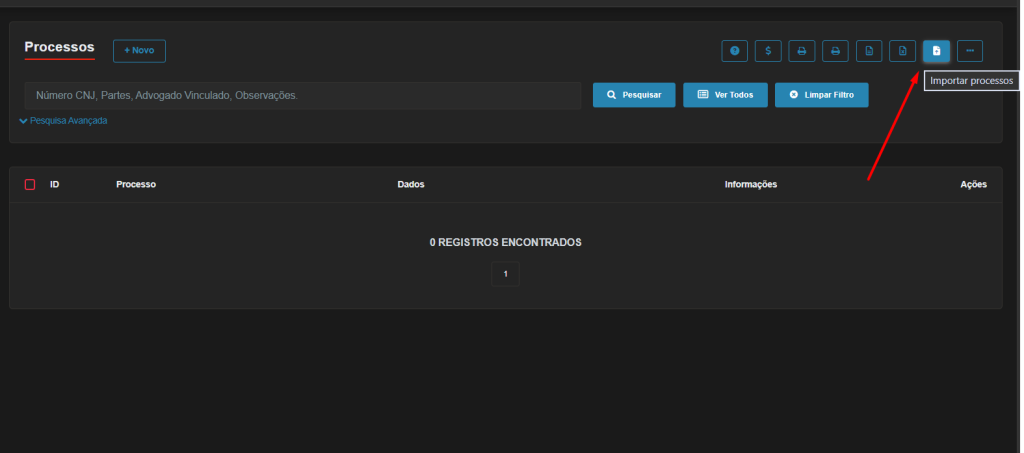
Task: Click the + Novo button
Action: pos(139,51)
